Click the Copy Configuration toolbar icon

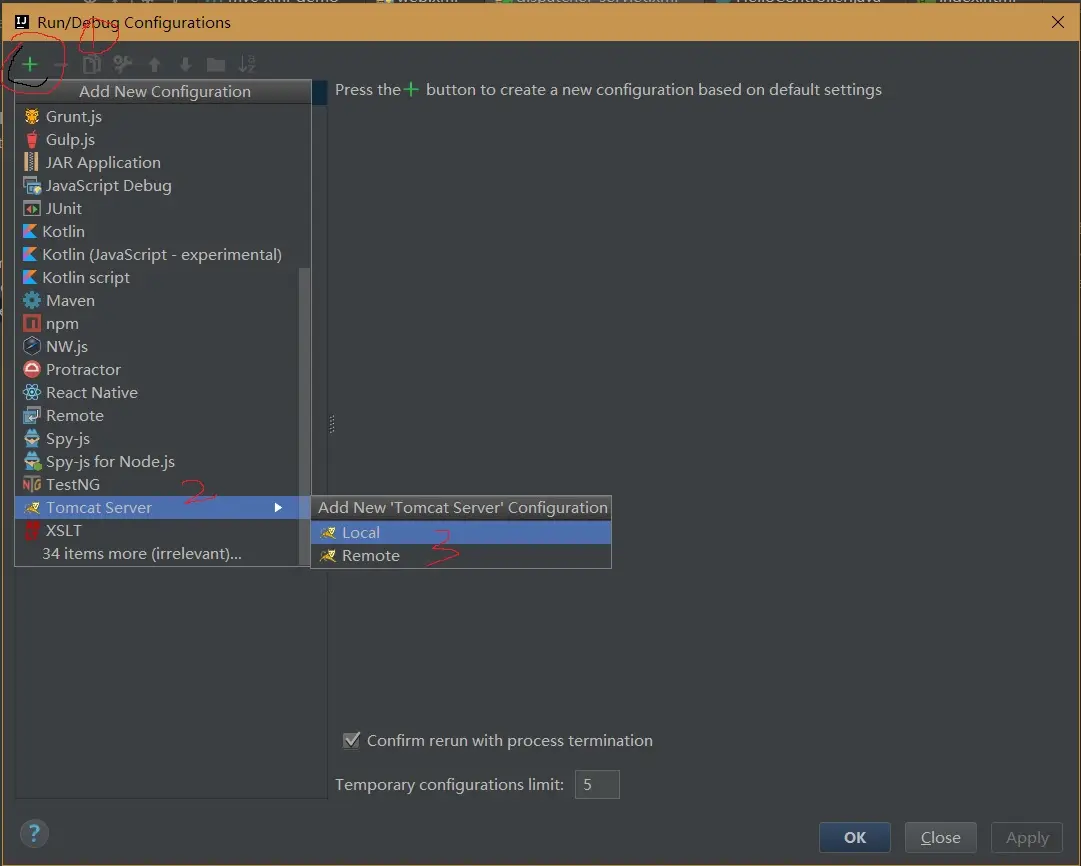[91, 65]
